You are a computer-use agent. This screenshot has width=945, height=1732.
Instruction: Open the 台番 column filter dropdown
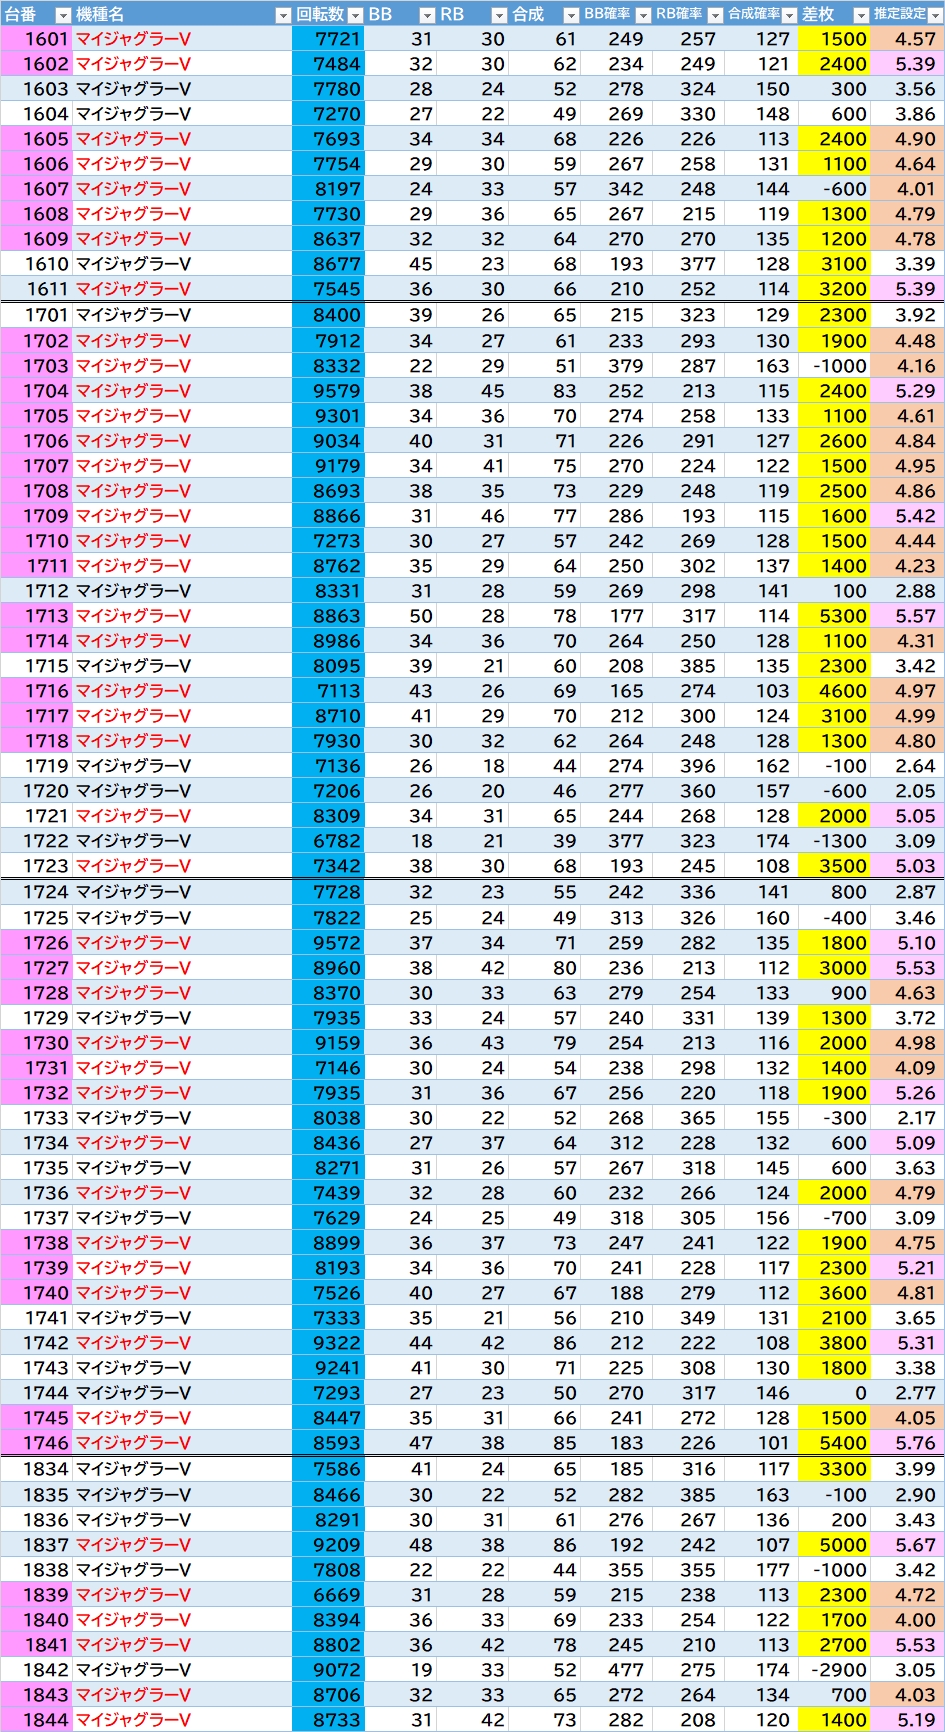(x=63, y=15)
